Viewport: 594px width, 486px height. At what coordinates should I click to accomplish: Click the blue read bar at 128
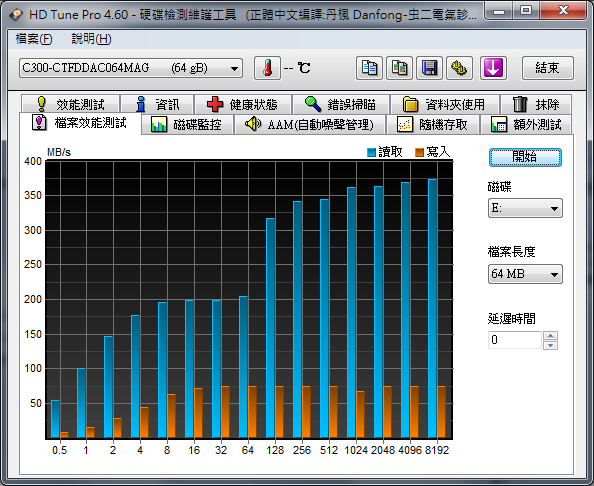270,328
